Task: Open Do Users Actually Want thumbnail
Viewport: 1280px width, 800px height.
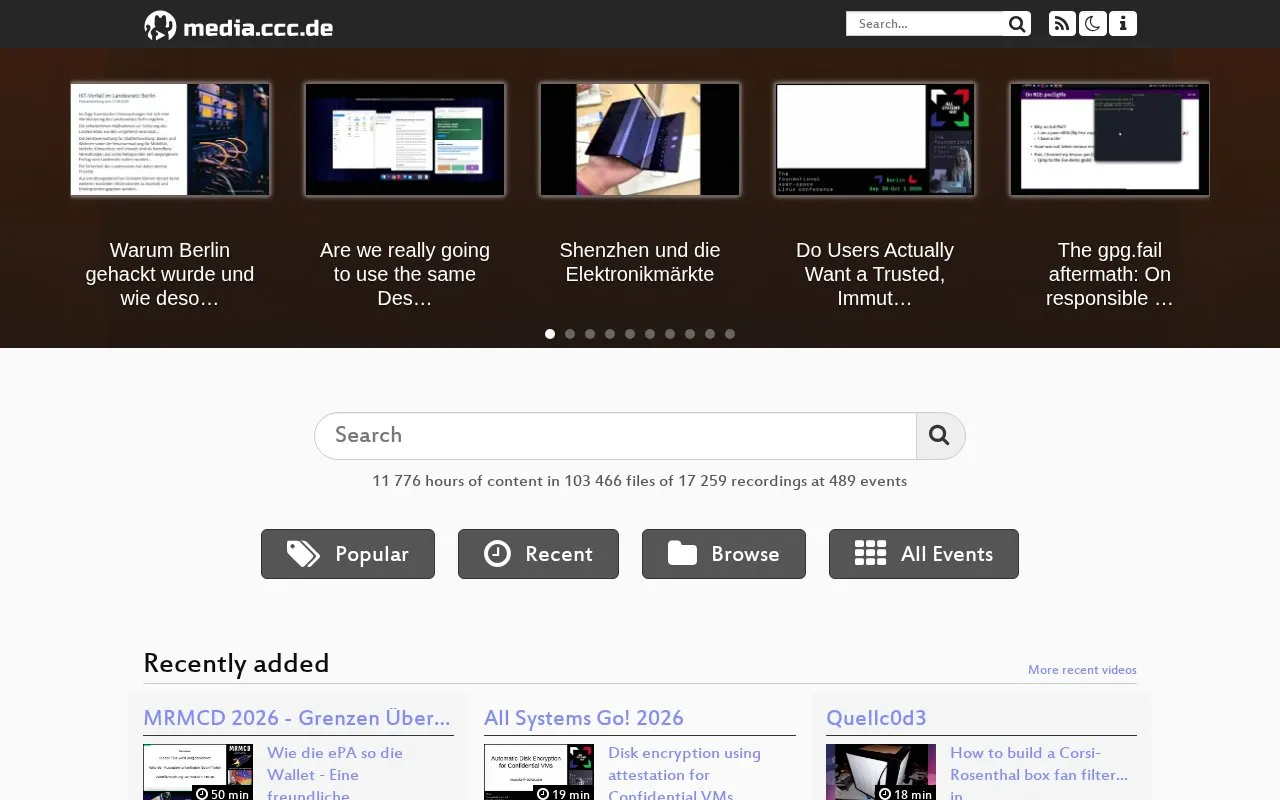Action: (875, 139)
